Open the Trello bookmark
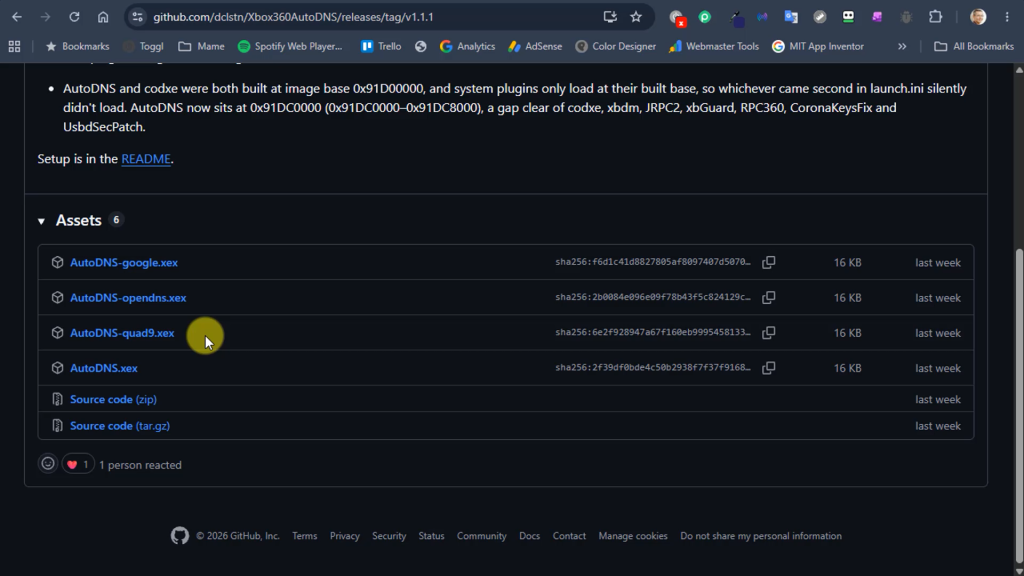This screenshot has height=576, width=1024. pos(381,46)
